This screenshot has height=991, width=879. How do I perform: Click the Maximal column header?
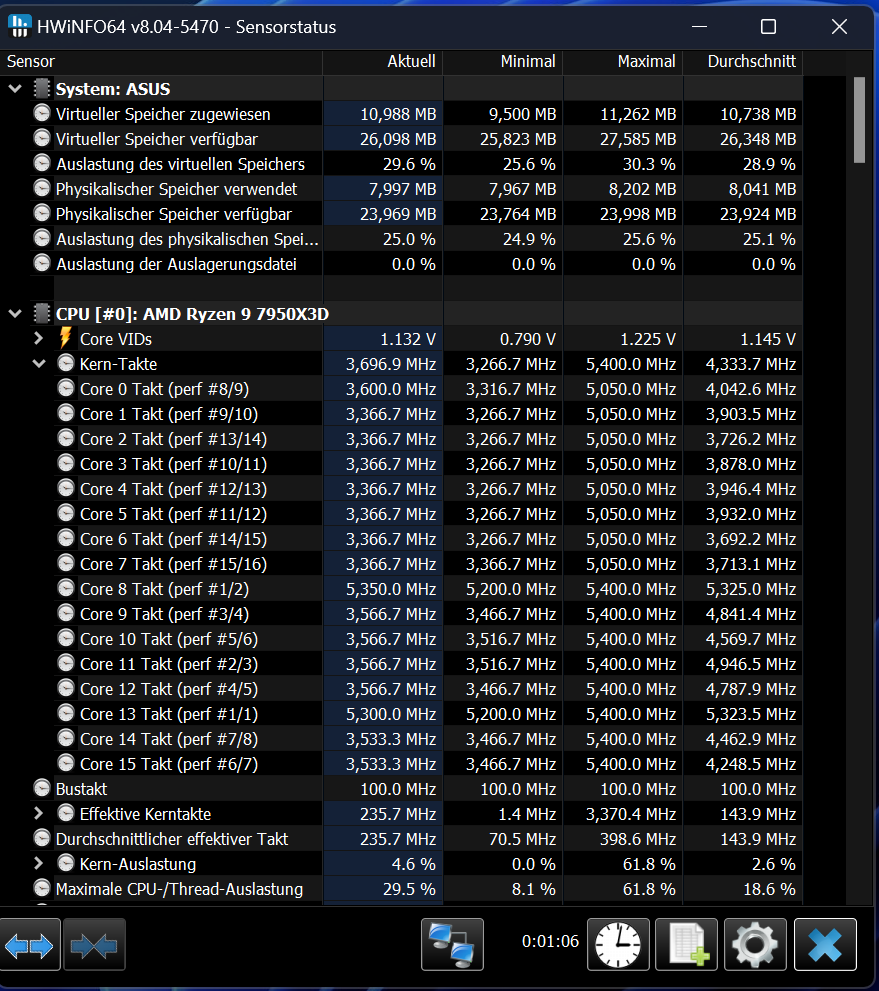(623, 61)
